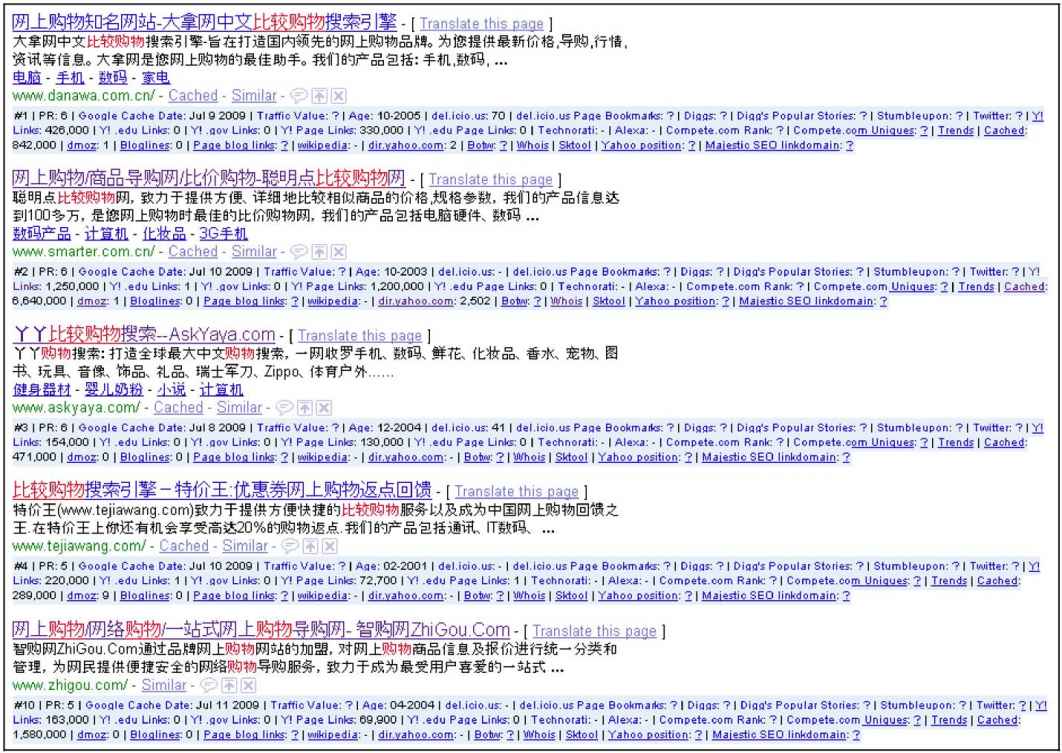Screen dimensions: 1062x753
Task: Remove the smarter.com.cn result using the X icon
Action: (x=339, y=251)
